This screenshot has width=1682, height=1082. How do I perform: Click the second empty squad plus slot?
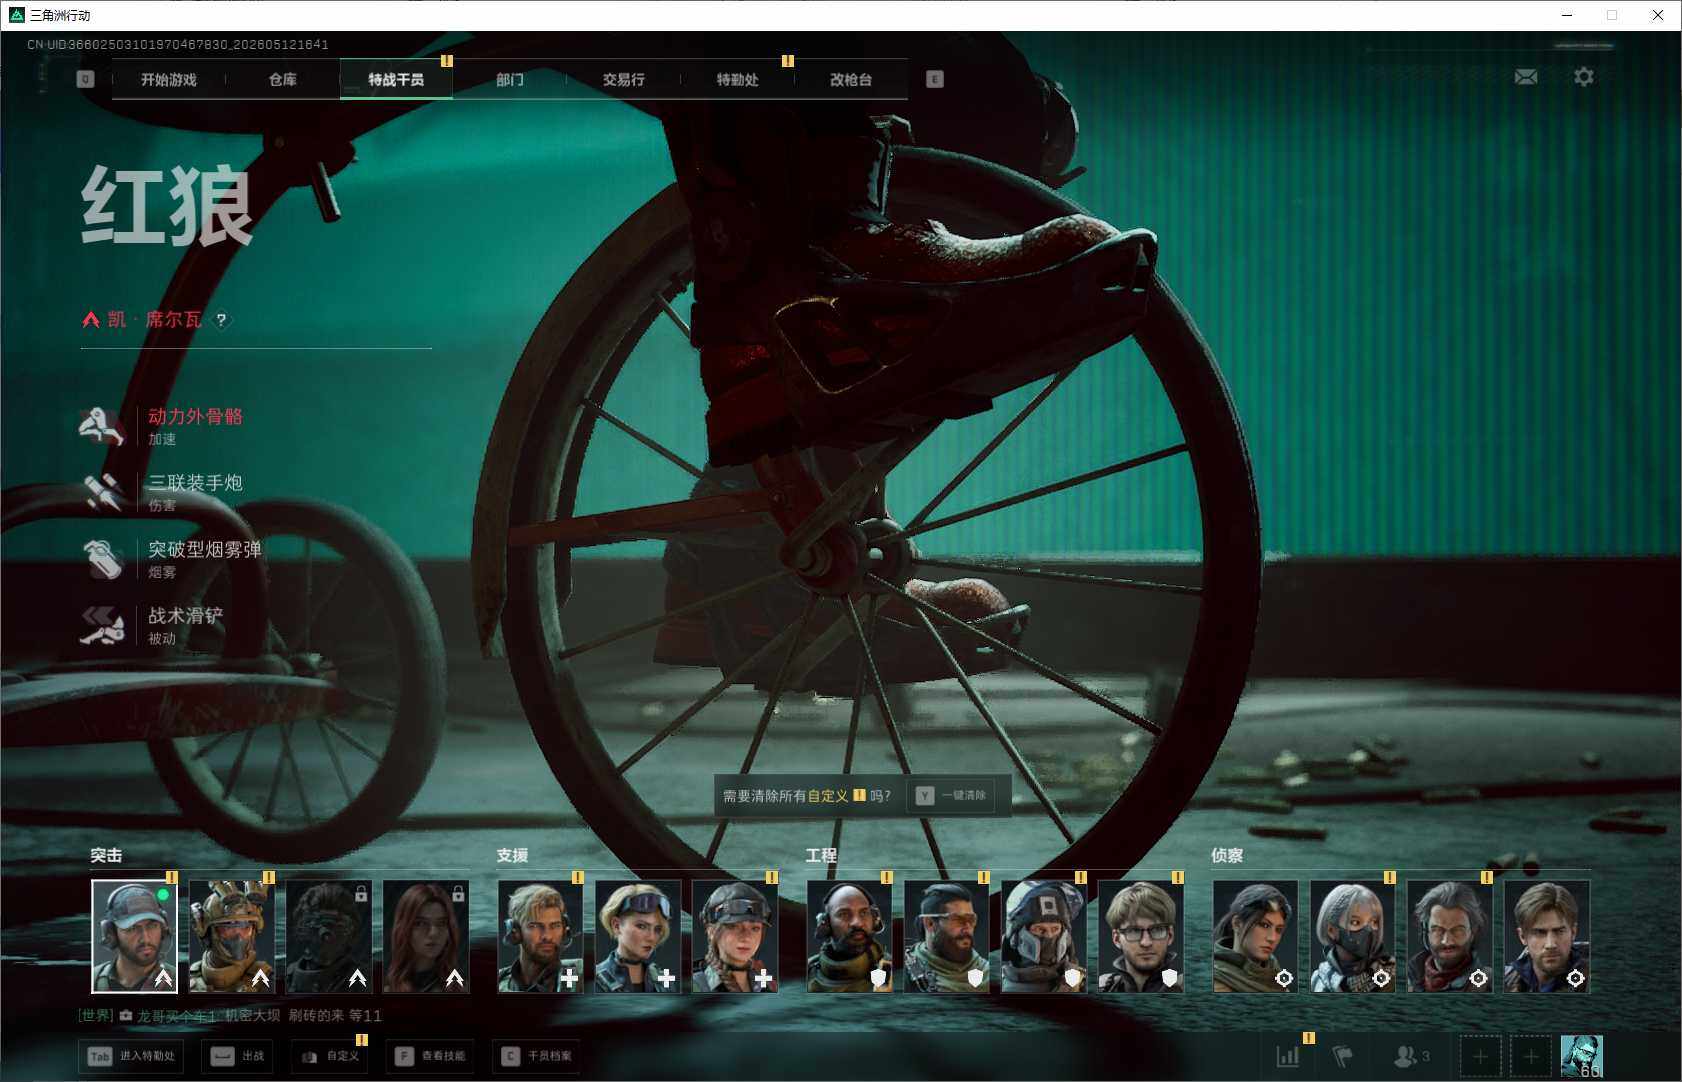click(1531, 1056)
